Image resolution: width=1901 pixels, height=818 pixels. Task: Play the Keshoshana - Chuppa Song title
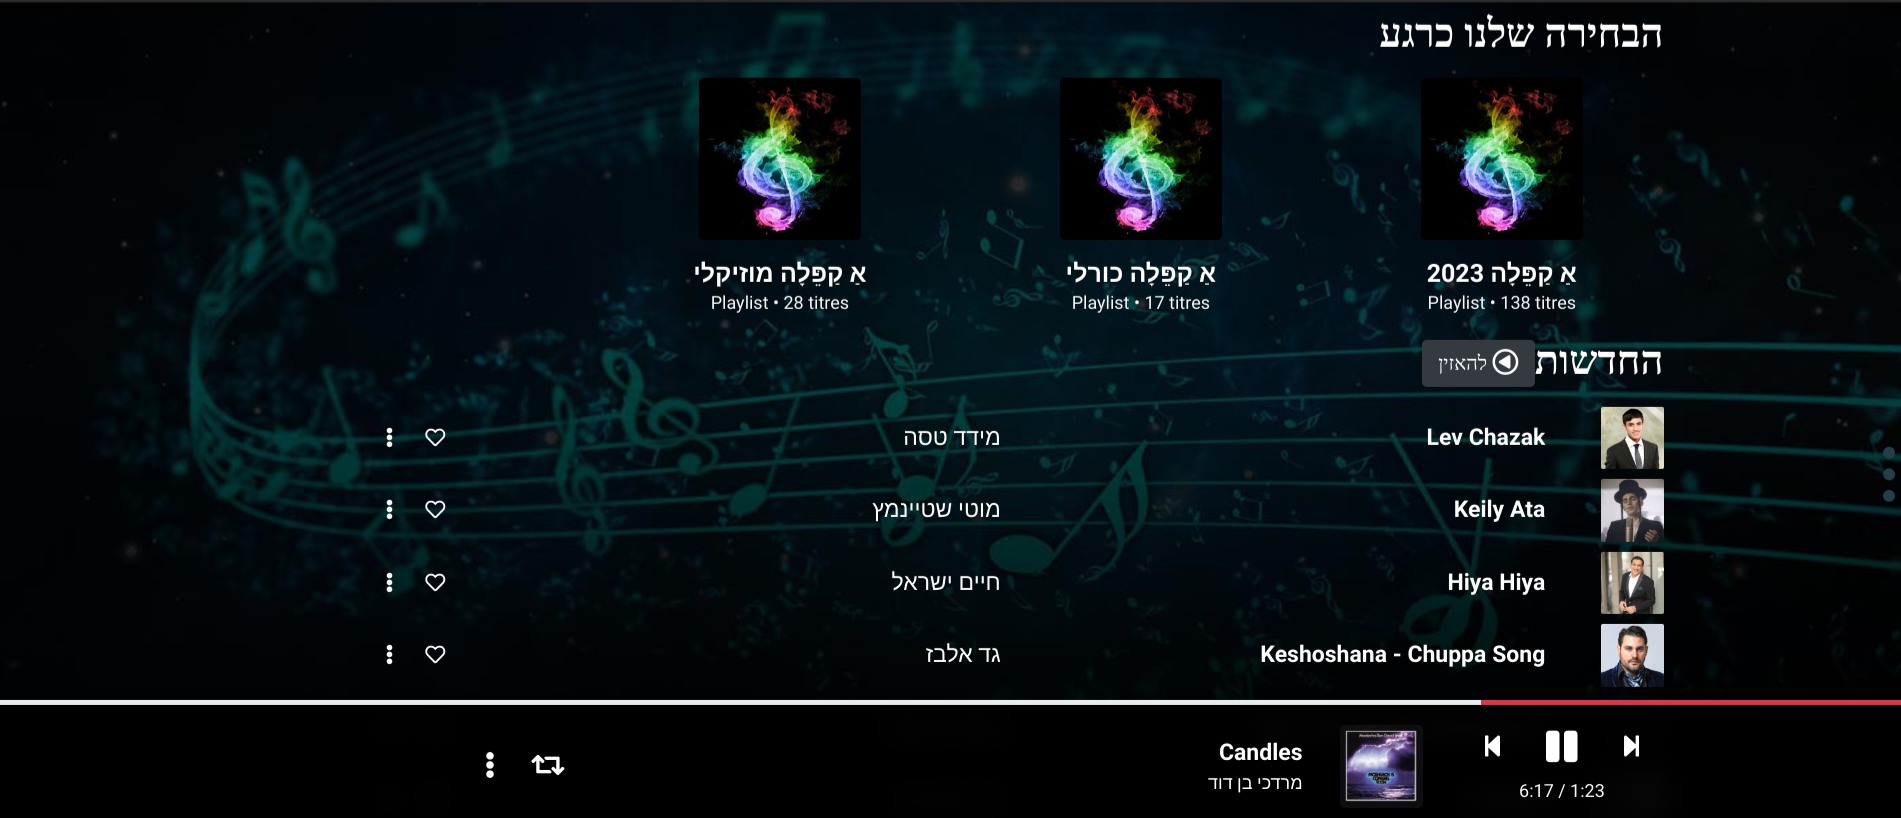[1402, 654]
